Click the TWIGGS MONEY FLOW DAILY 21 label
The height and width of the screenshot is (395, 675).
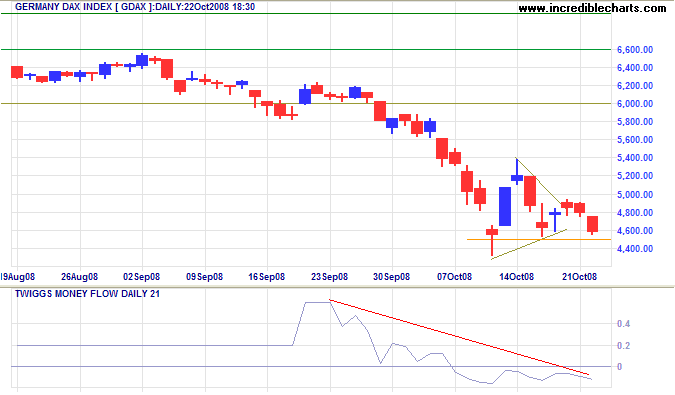pos(87,294)
